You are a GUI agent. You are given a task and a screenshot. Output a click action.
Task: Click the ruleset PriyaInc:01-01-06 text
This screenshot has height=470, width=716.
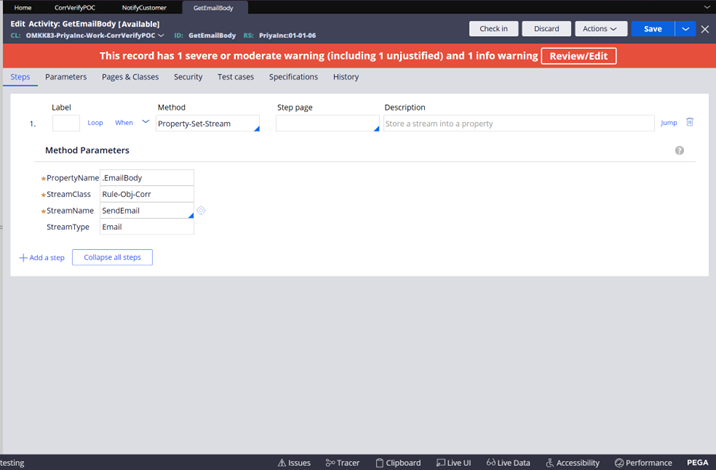287,36
